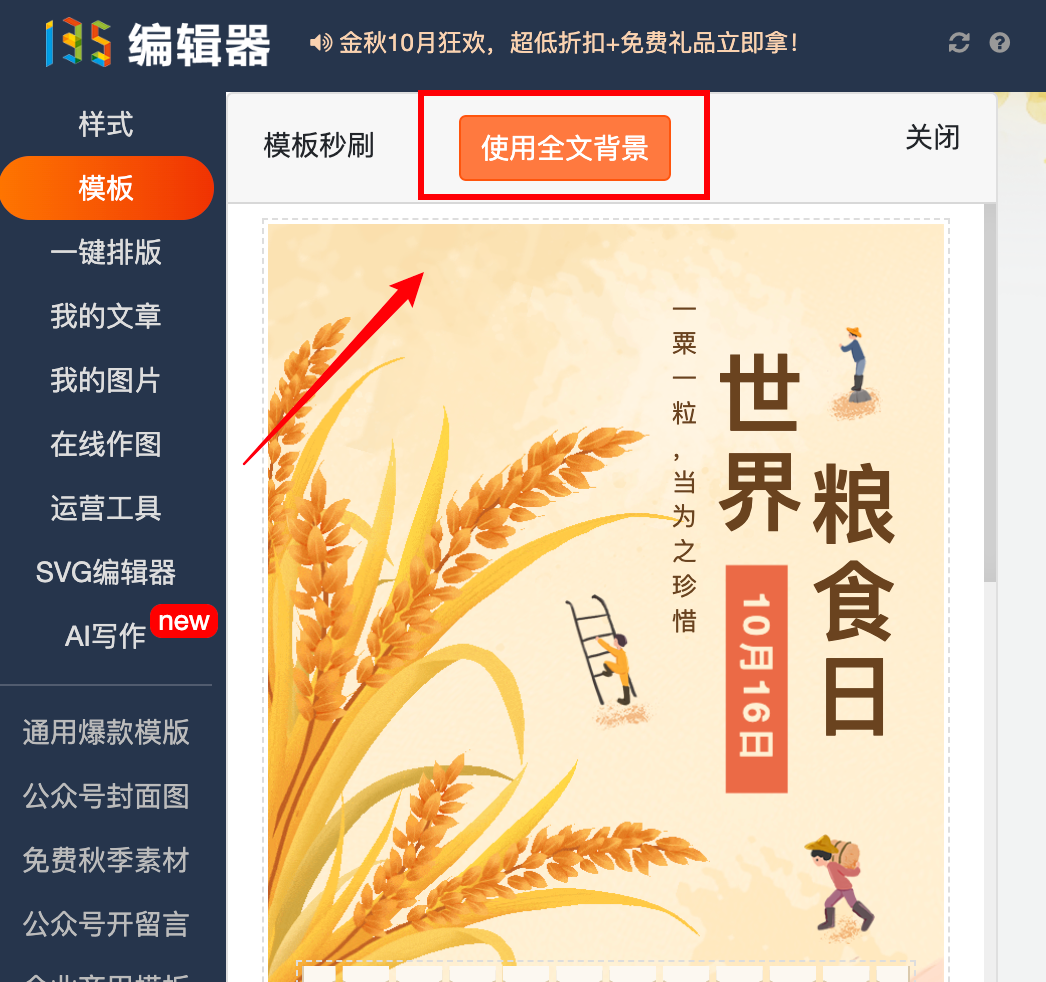The image size is (1046, 982).
Task: Go to 我的文章
Action: point(106,316)
